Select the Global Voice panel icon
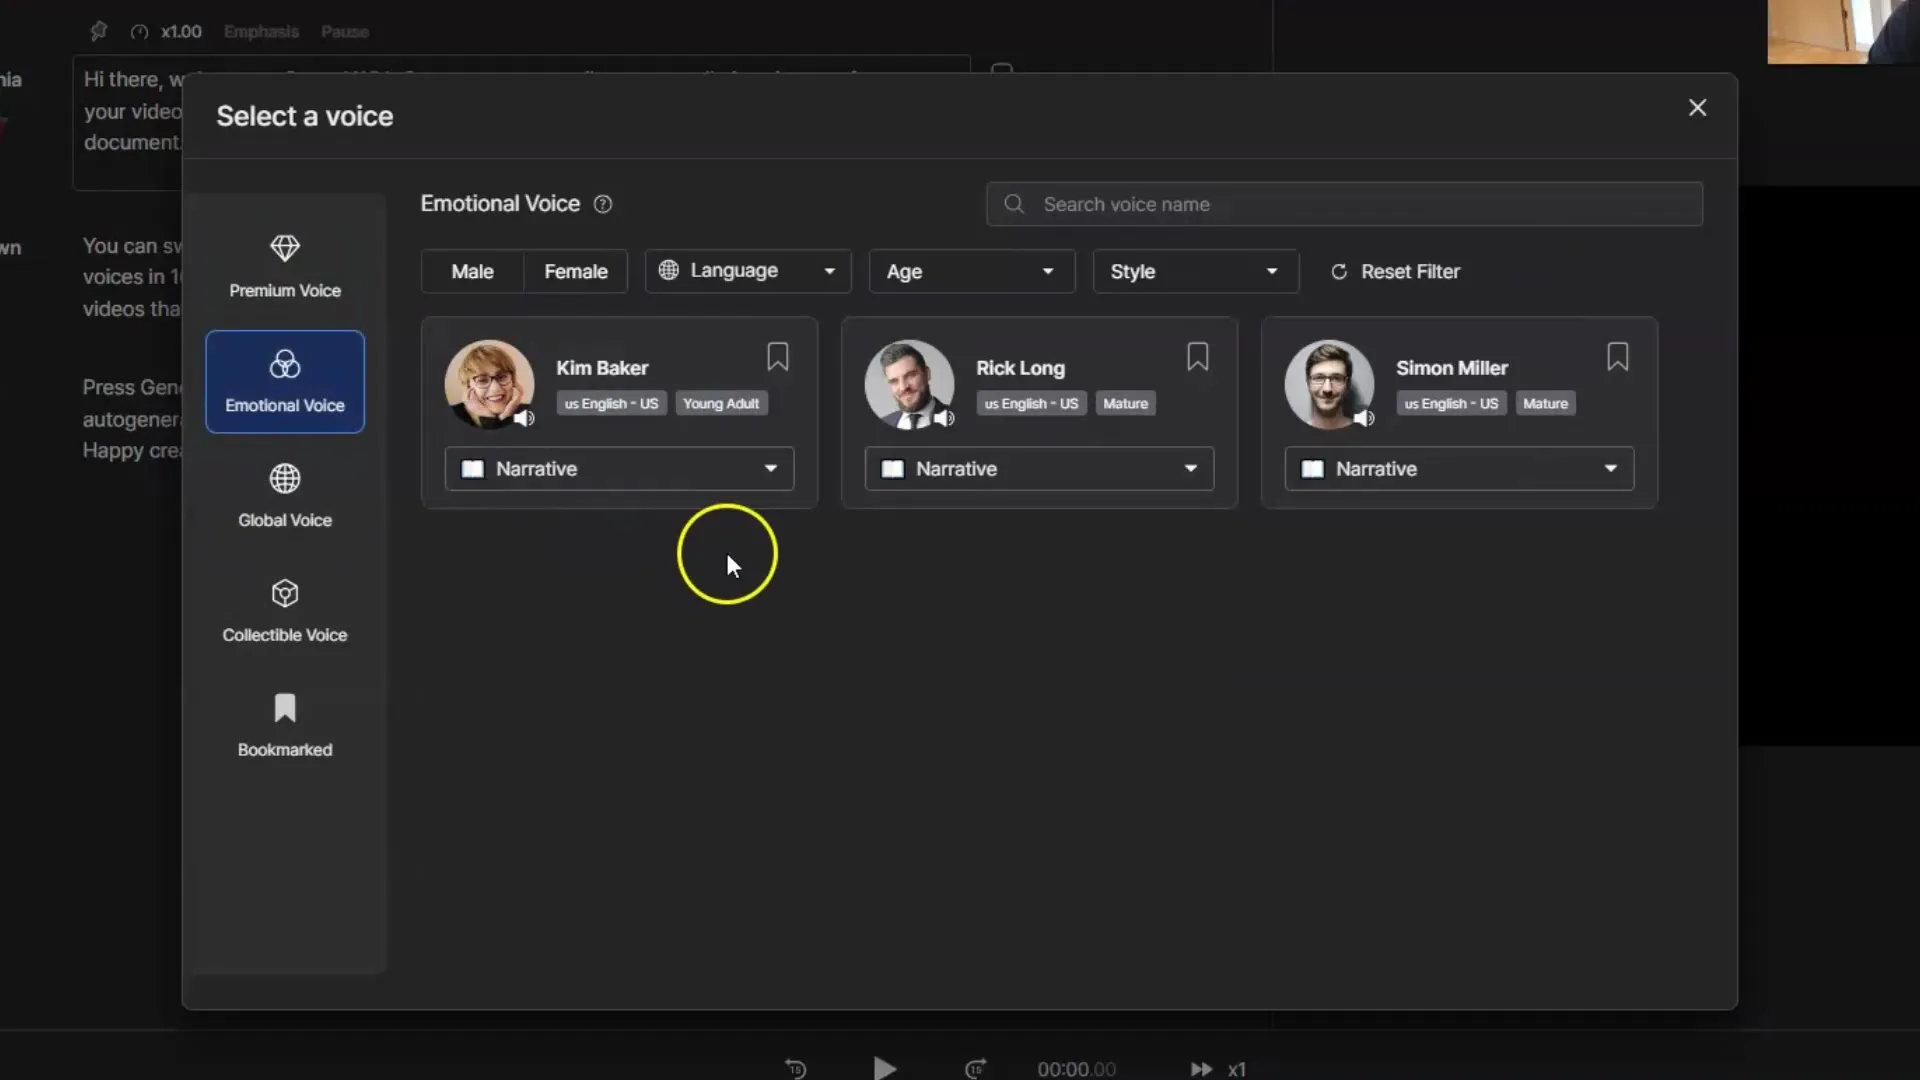Screen dimensions: 1920x1080 click(285, 476)
